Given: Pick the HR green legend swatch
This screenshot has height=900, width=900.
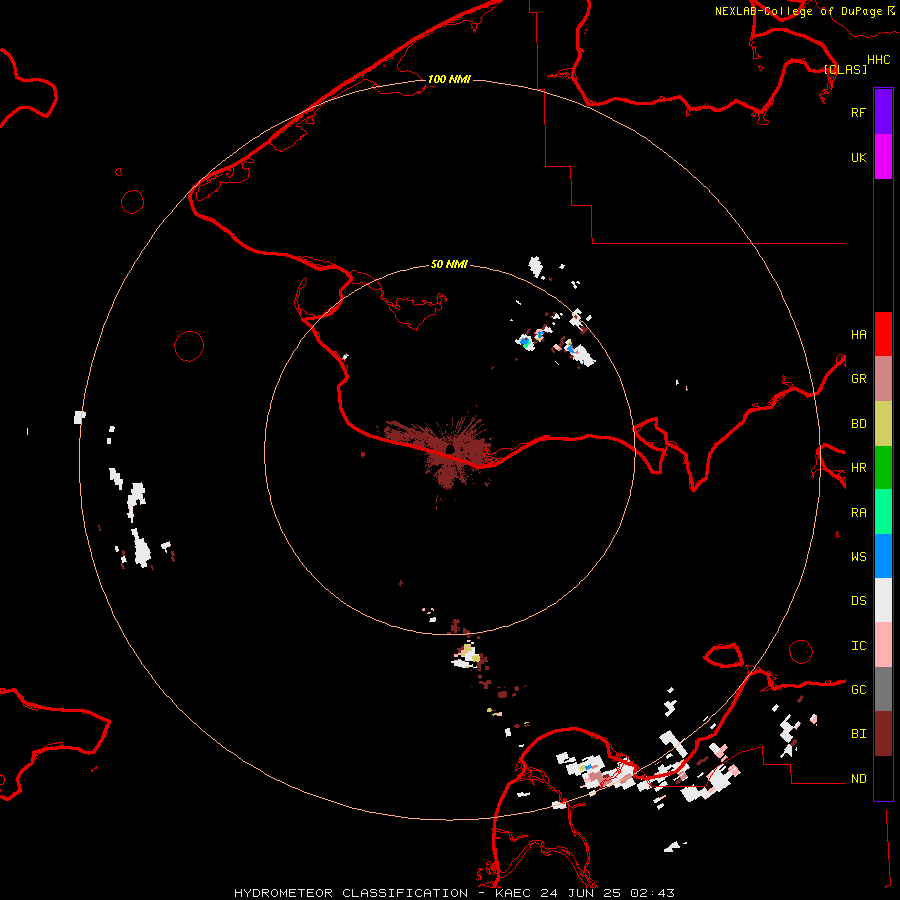Looking at the screenshot, I should click(x=883, y=468).
